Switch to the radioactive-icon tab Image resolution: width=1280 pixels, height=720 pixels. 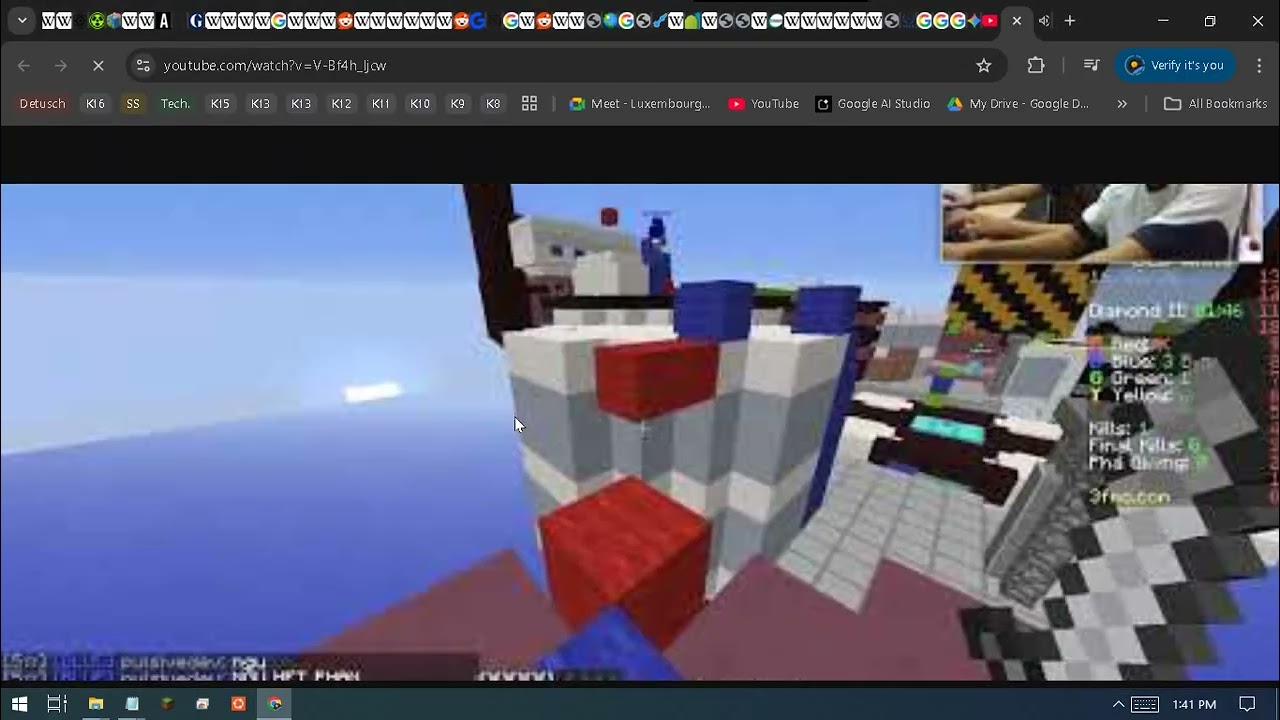click(97, 21)
